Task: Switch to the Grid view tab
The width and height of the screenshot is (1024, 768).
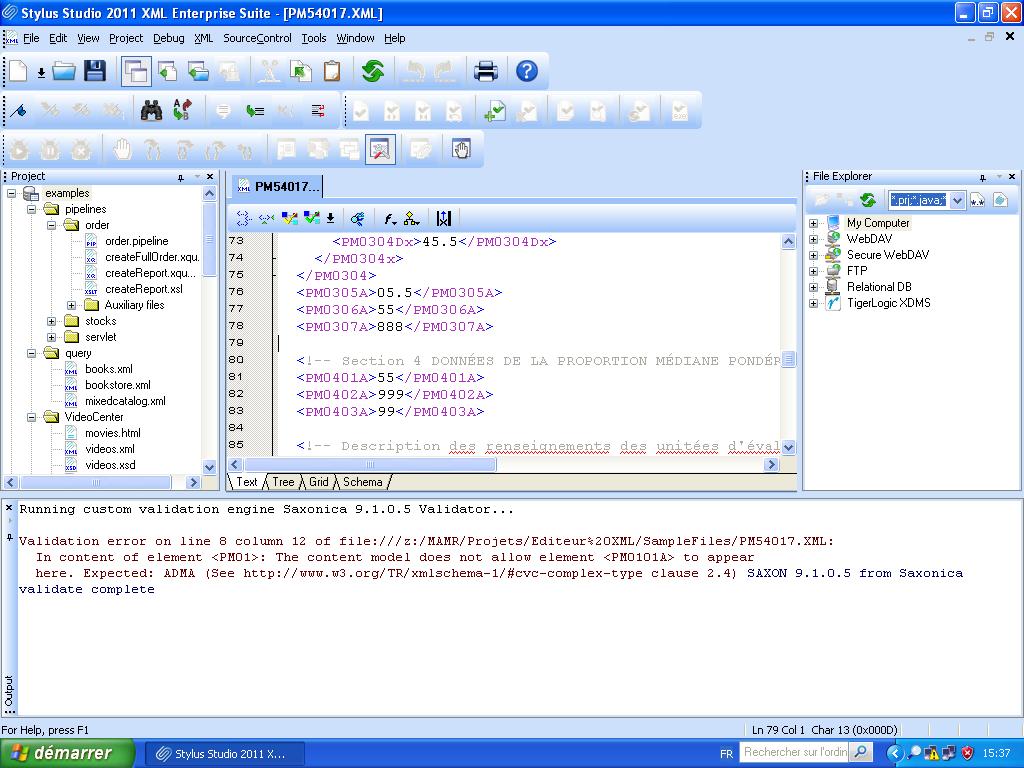Action: tap(318, 482)
